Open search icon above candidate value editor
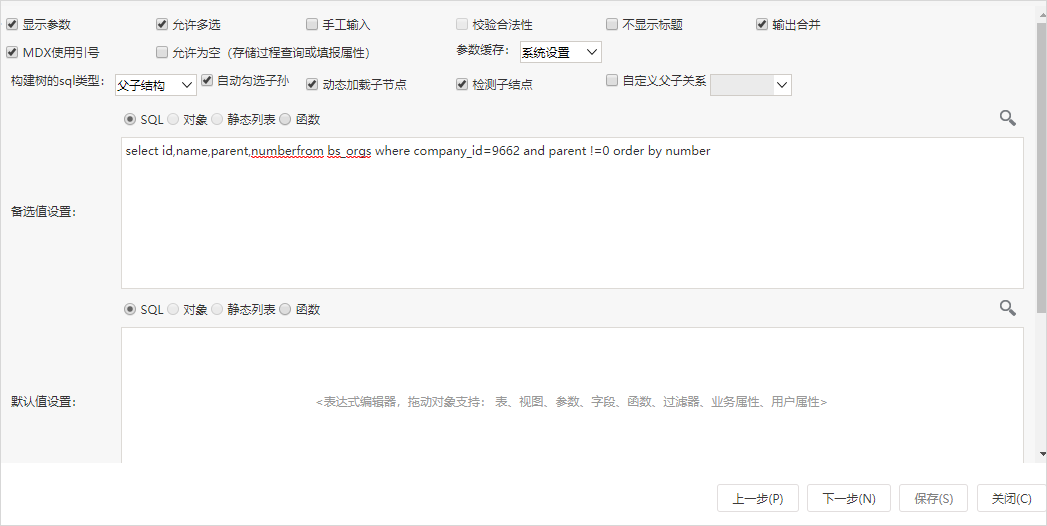Screen dimensions: 1047x526 [1008, 118]
